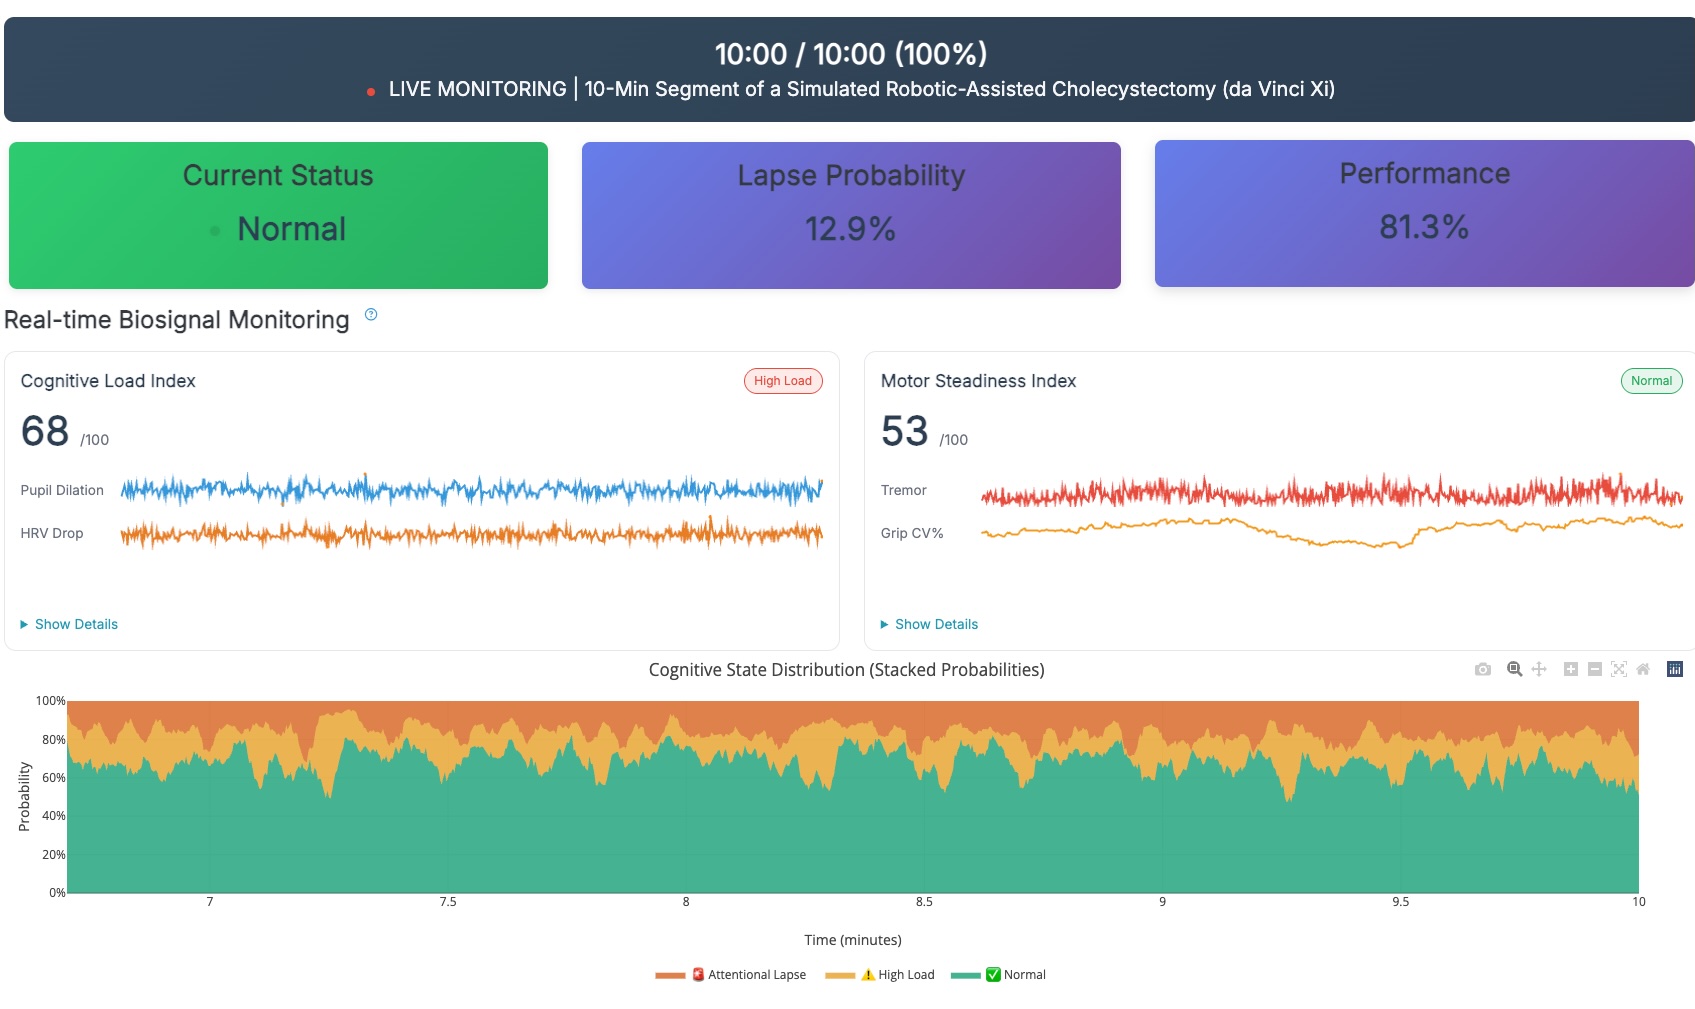The height and width of the screenshot is (1009, 1695).
Task: Select the Lapse Probability 12.9% card
Action: (851, 215)
